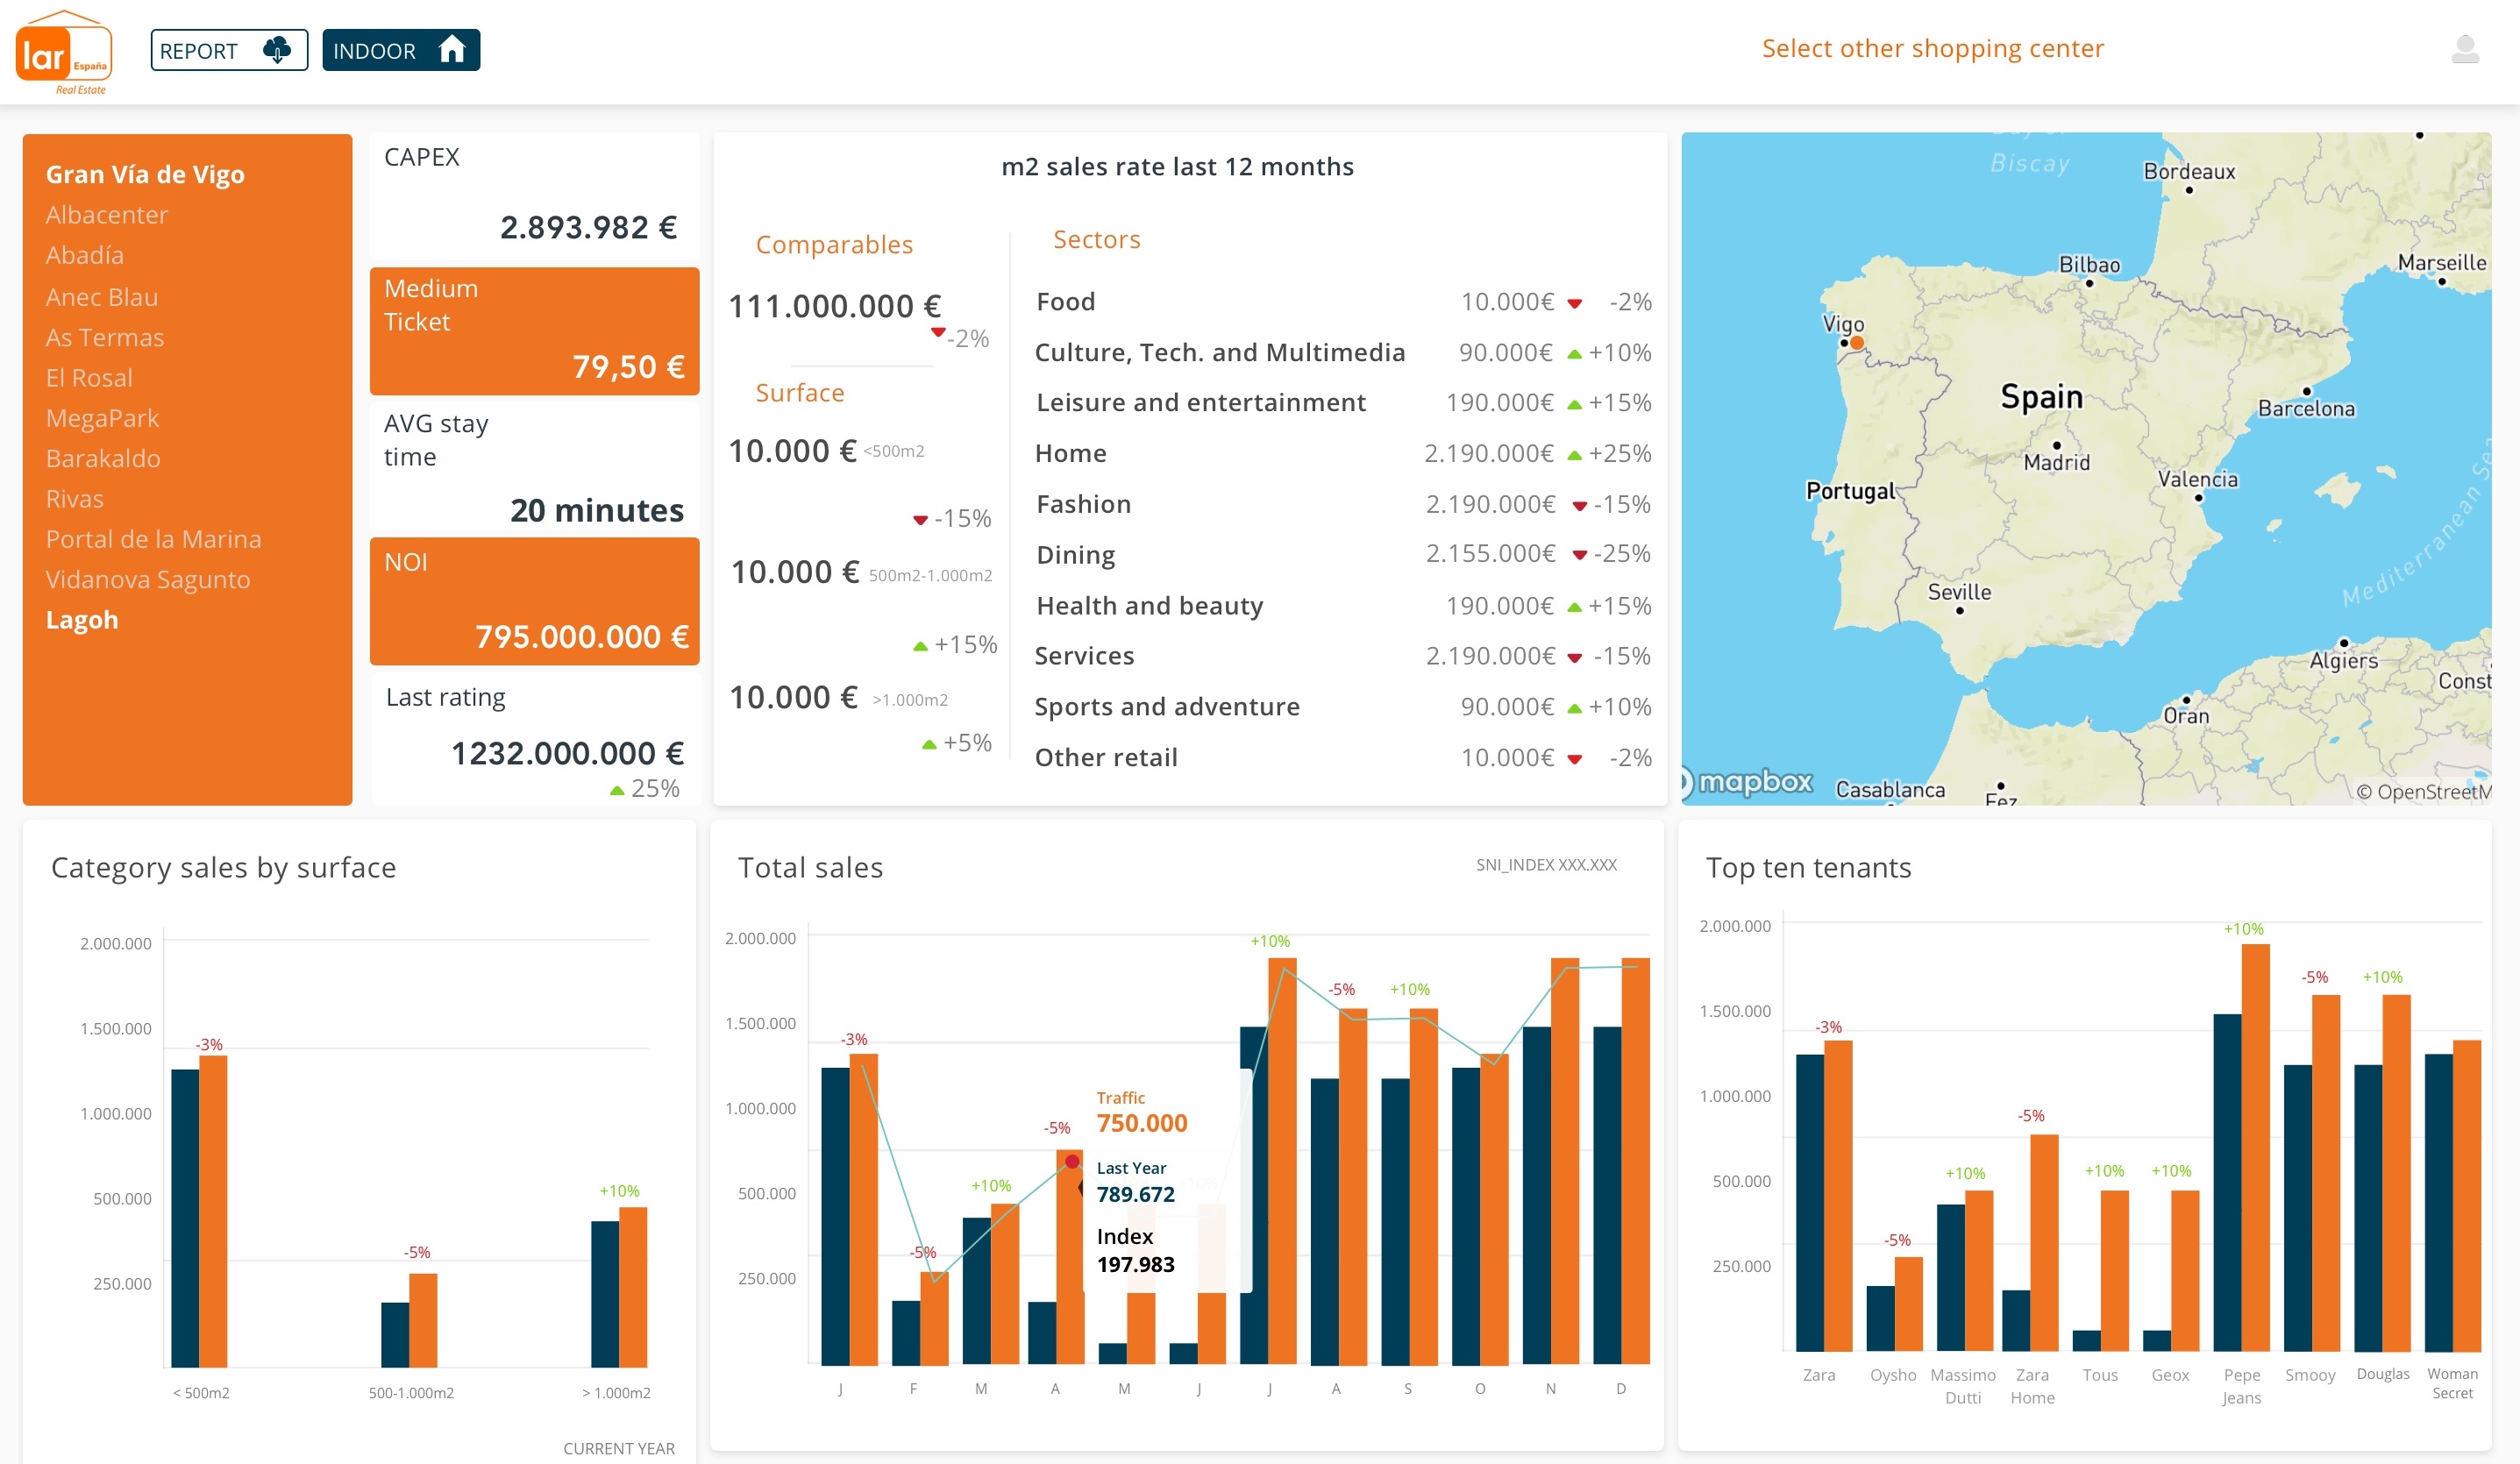The height and width of the screenshot is (1464, 2520).
Task: Click the mapbox logo on map
Action: tap(1750, 782)
